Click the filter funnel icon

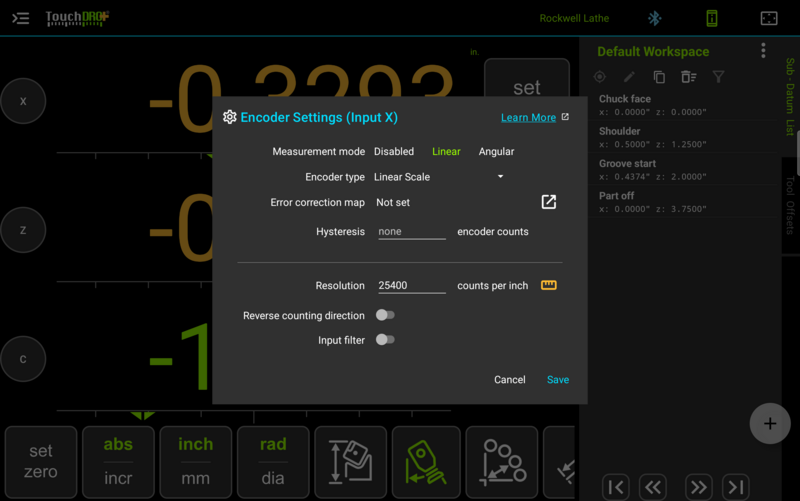(718, 77)
